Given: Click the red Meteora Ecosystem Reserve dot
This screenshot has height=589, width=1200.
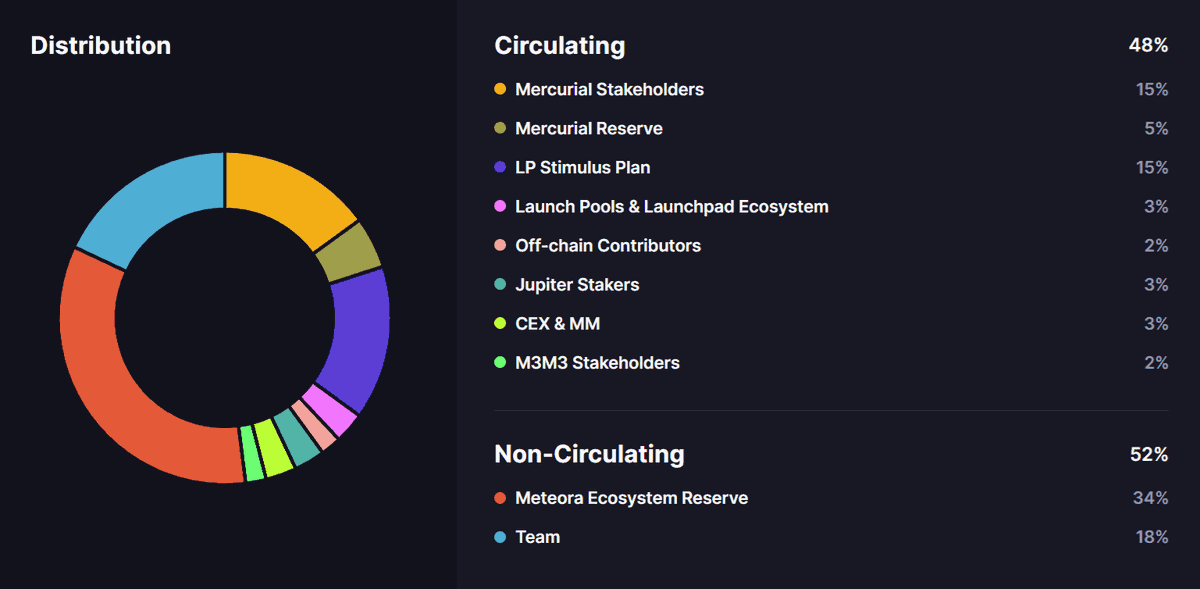Looking at the screenshot, I should click(x=500, y=498).
